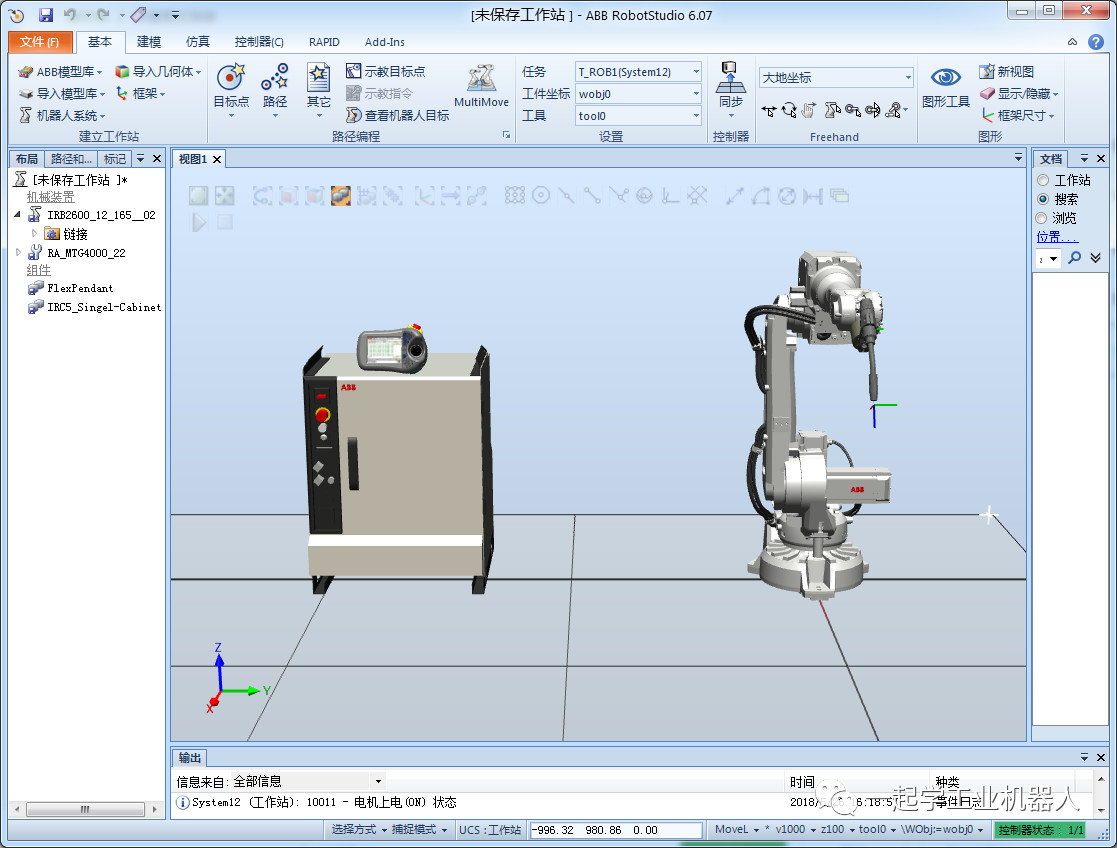This screenshot has width=1117, height=848.
Task: Click the save icon in title bar
Action: click(46, 15)
